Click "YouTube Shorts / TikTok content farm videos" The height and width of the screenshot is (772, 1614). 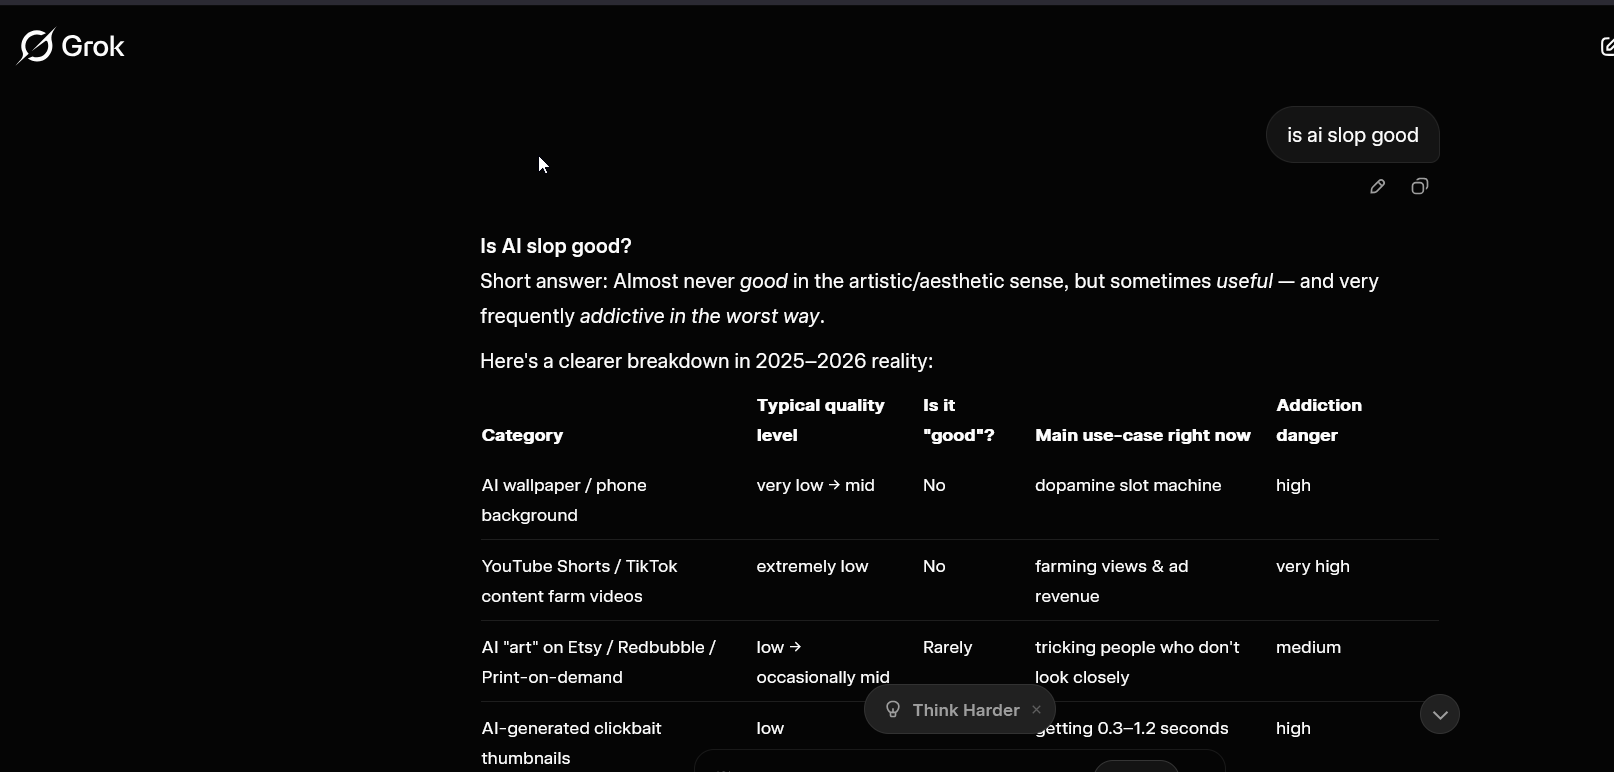pos(579,581)
